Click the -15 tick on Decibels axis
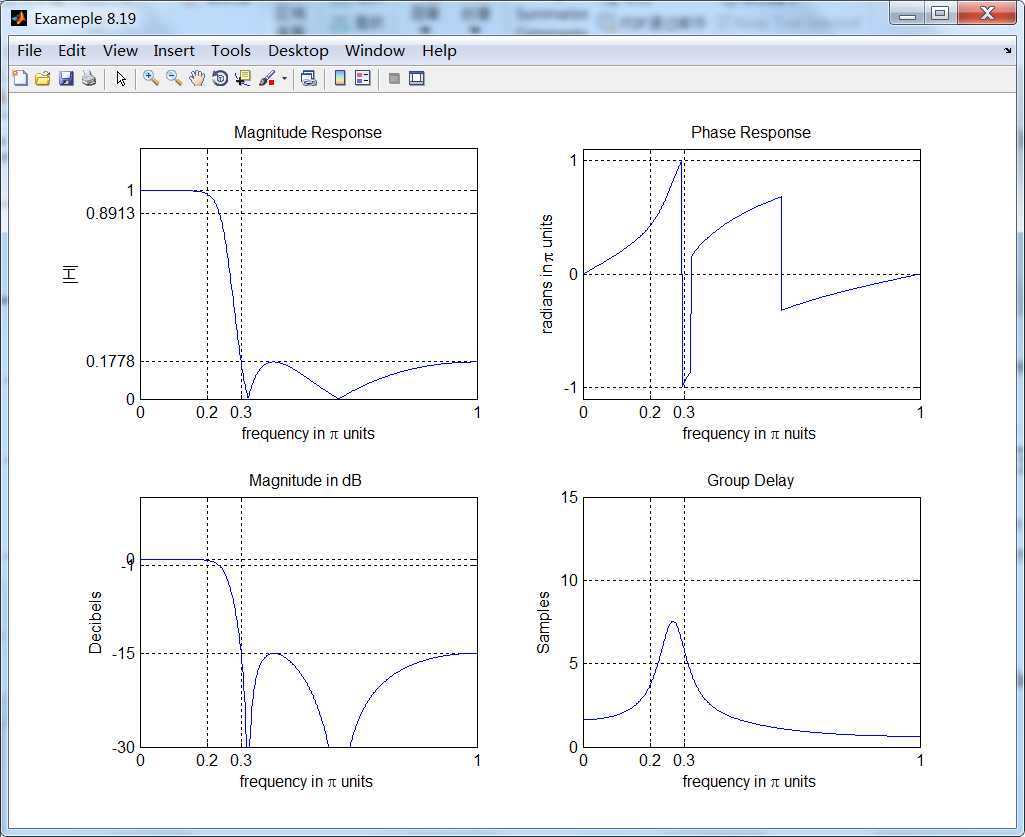The width and height of the screenshot is (1025, 837). [x=123, y=653]
